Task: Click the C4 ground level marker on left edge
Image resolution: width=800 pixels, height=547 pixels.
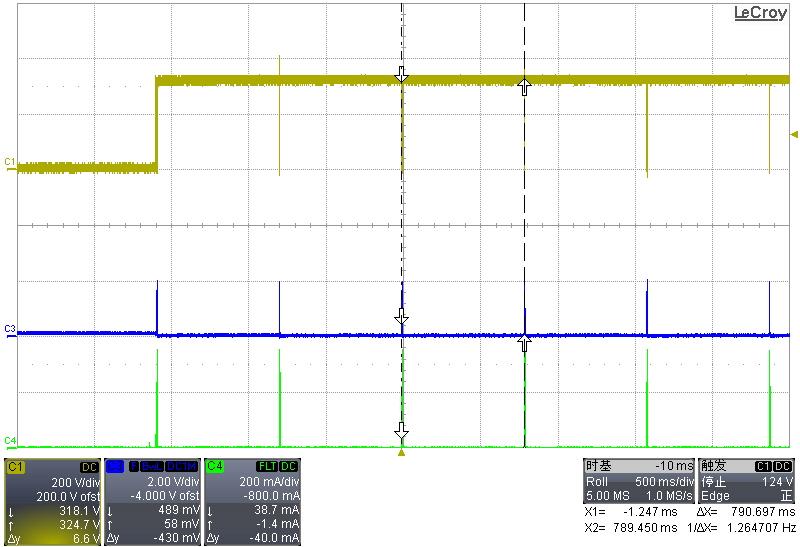Action: (10, 440)
